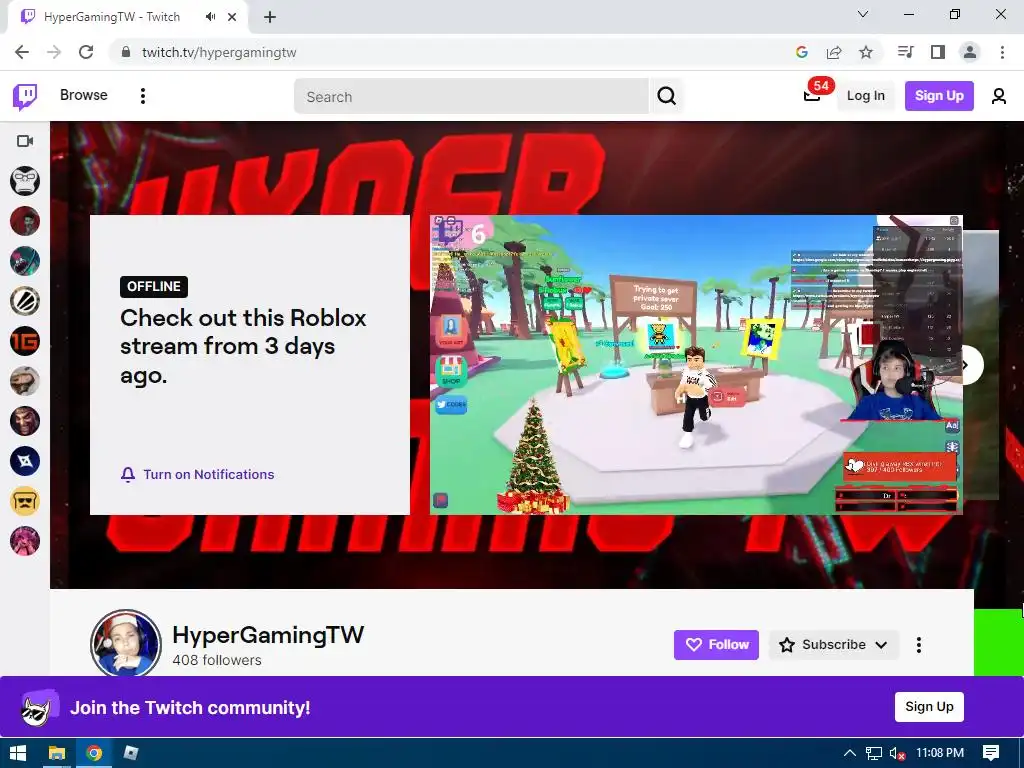
Task: Open the Windows Start menu
Action: (18, 753)
